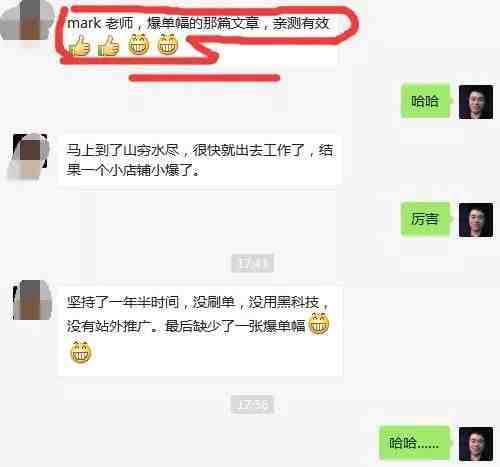This screenshot has height=467, width=500.
Task: Select the green 厉害 message bubble
Action: [x=426, y=219]
